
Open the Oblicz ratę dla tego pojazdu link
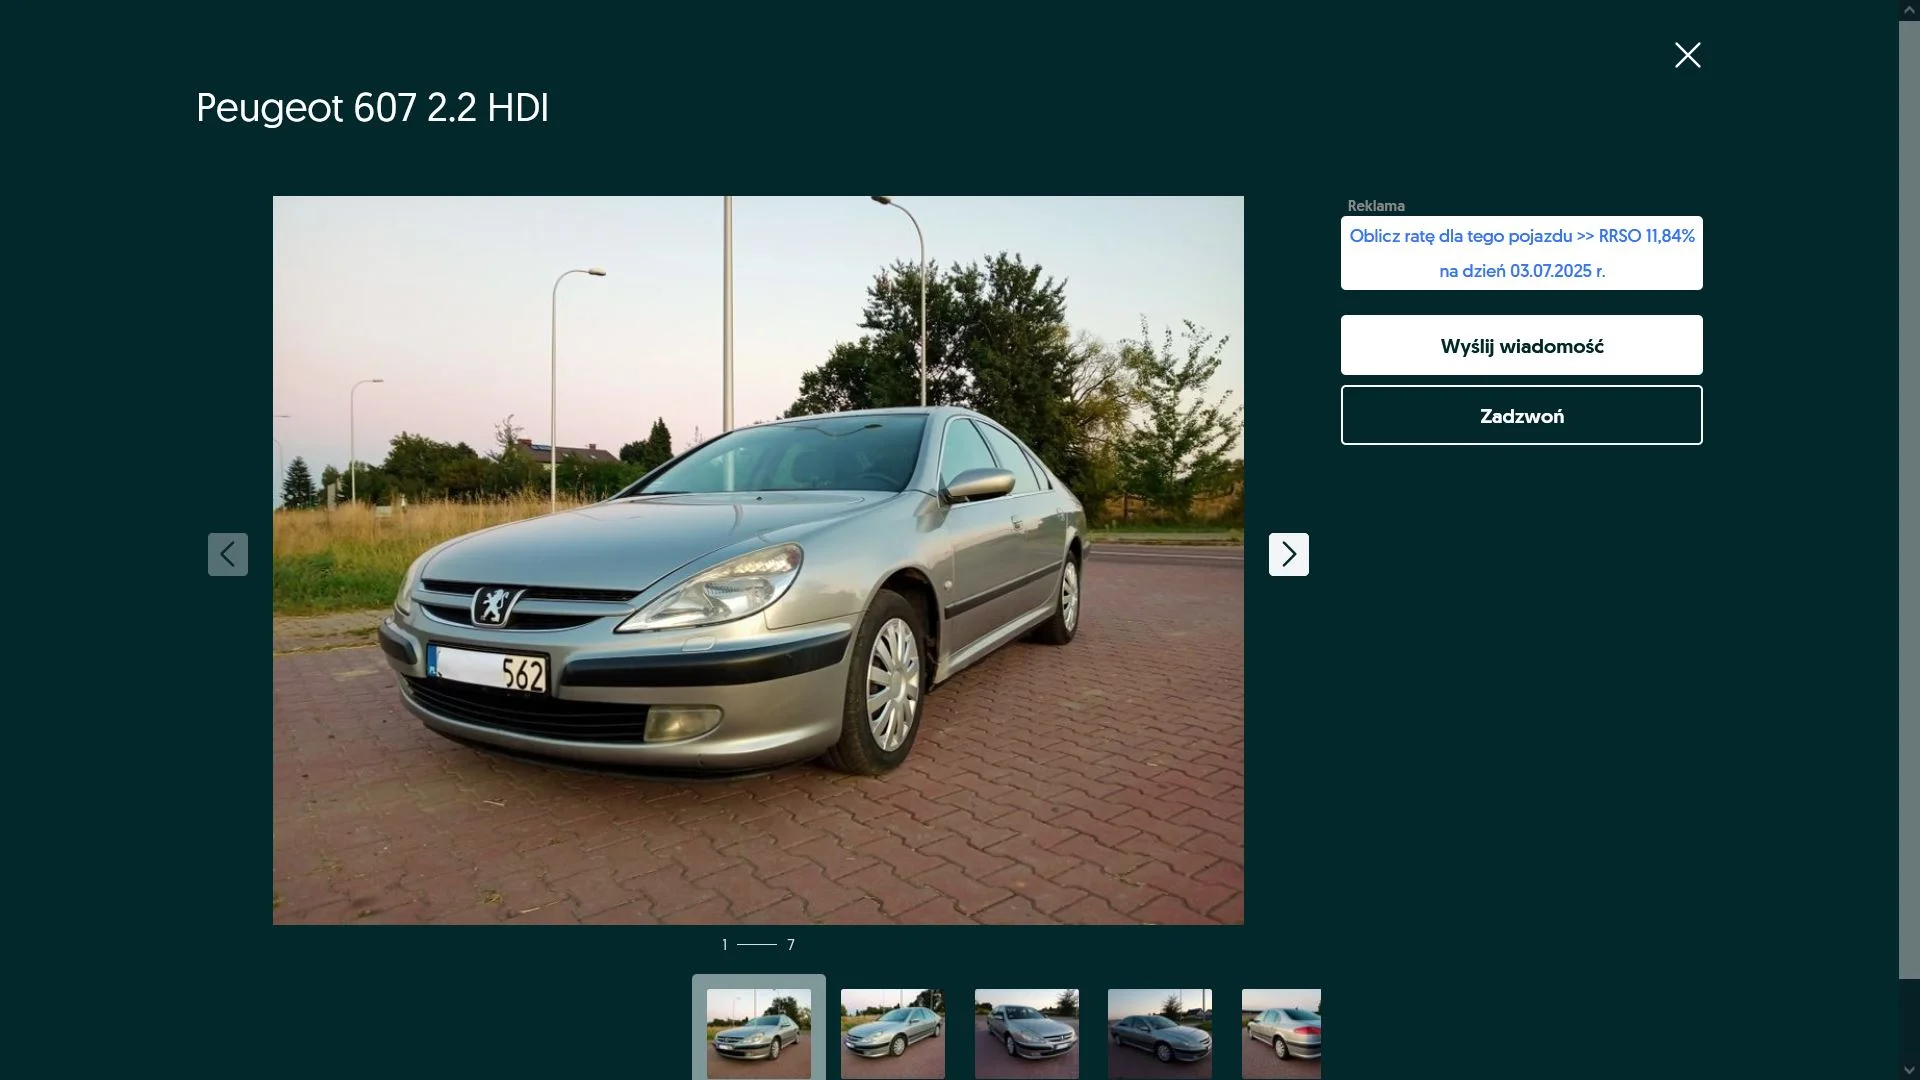point(1521,253)
